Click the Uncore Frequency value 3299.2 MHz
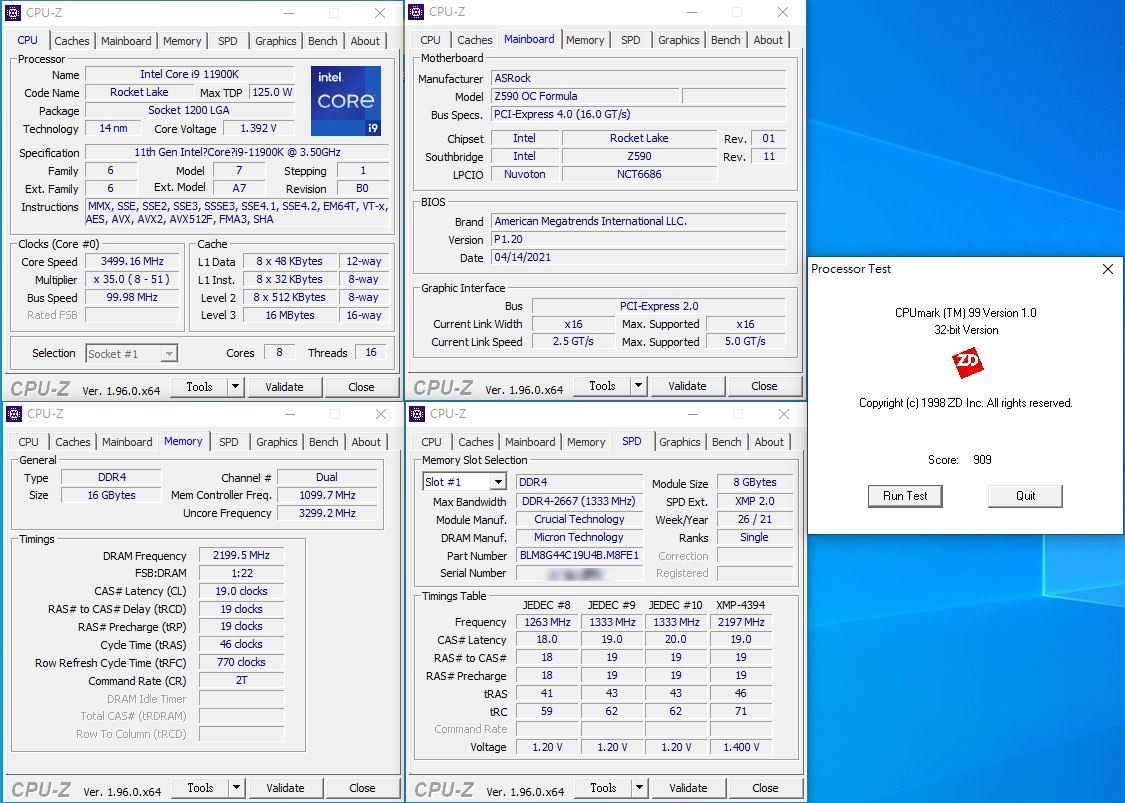 (327, 513)
